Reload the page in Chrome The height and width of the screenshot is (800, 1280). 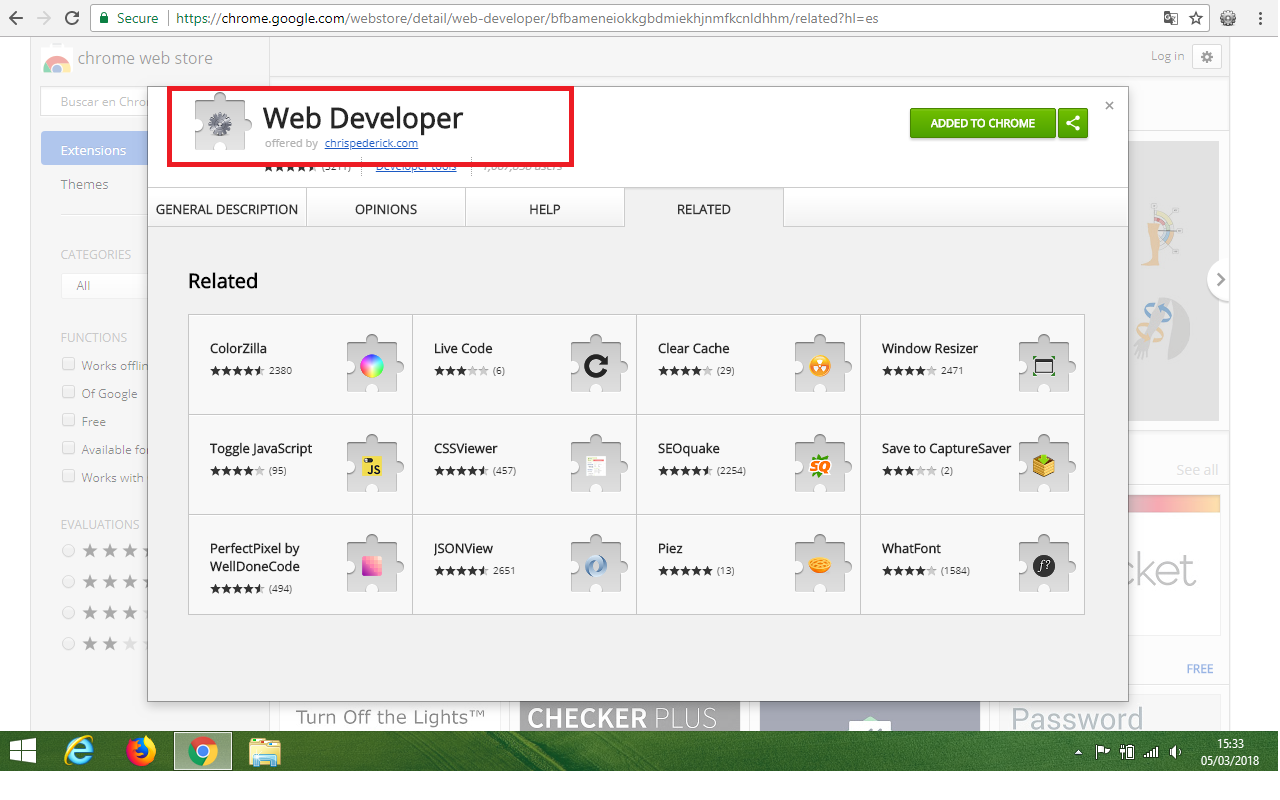[71, 18]
